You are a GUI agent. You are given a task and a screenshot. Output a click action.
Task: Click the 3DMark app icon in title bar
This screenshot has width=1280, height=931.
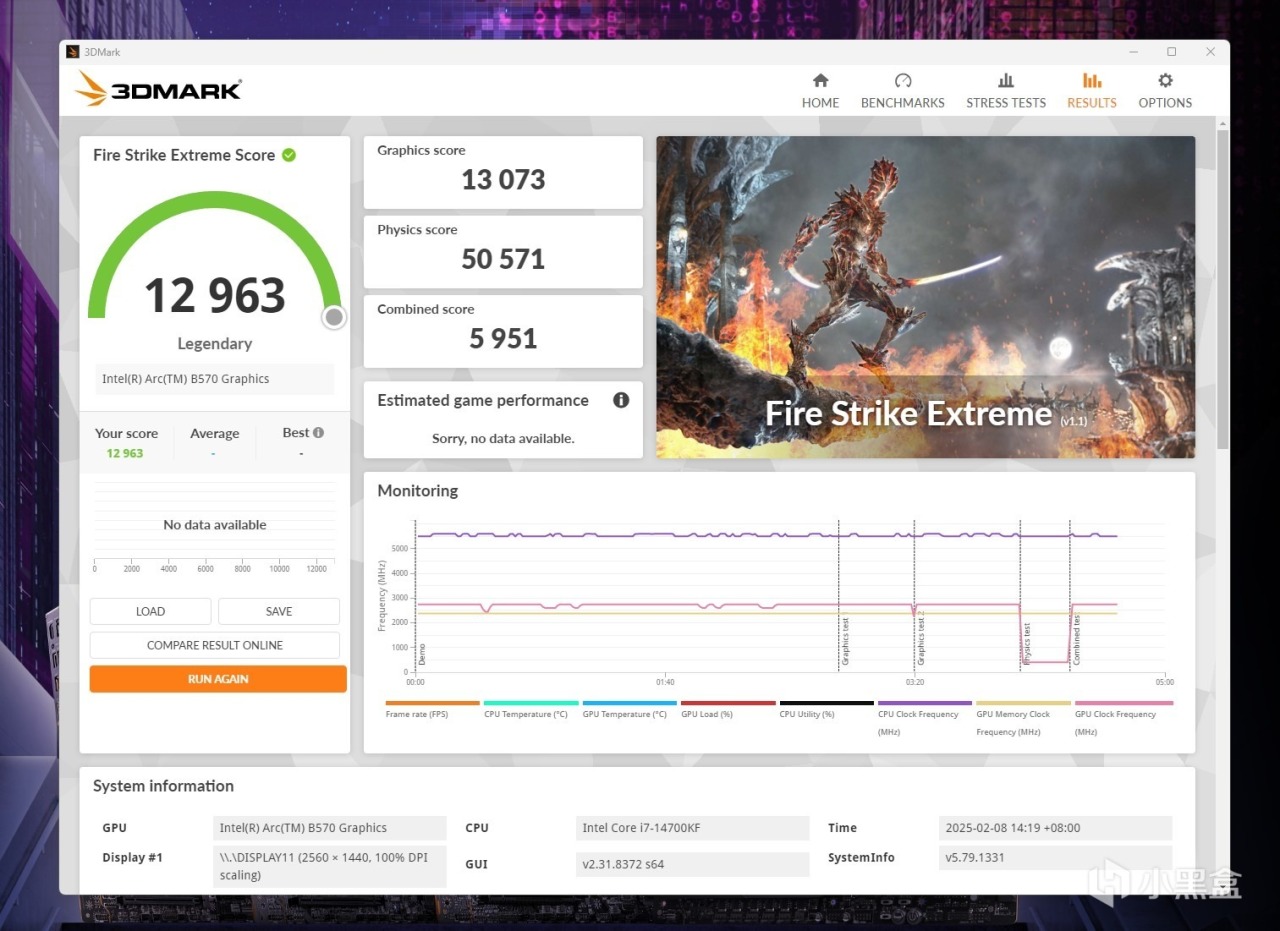(x=73, y=52)
